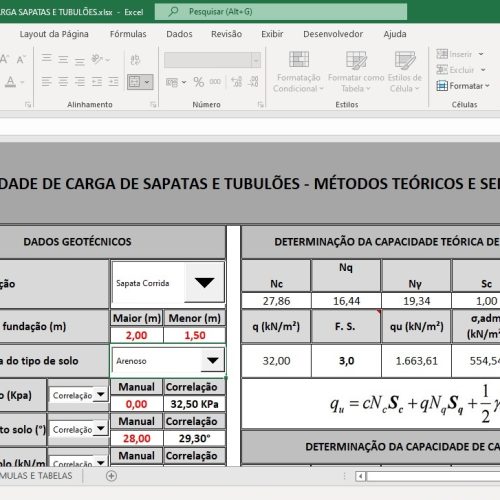Click the Decrease Font Size icon
This screenshot has width=500, height=500.
[21, 59]
